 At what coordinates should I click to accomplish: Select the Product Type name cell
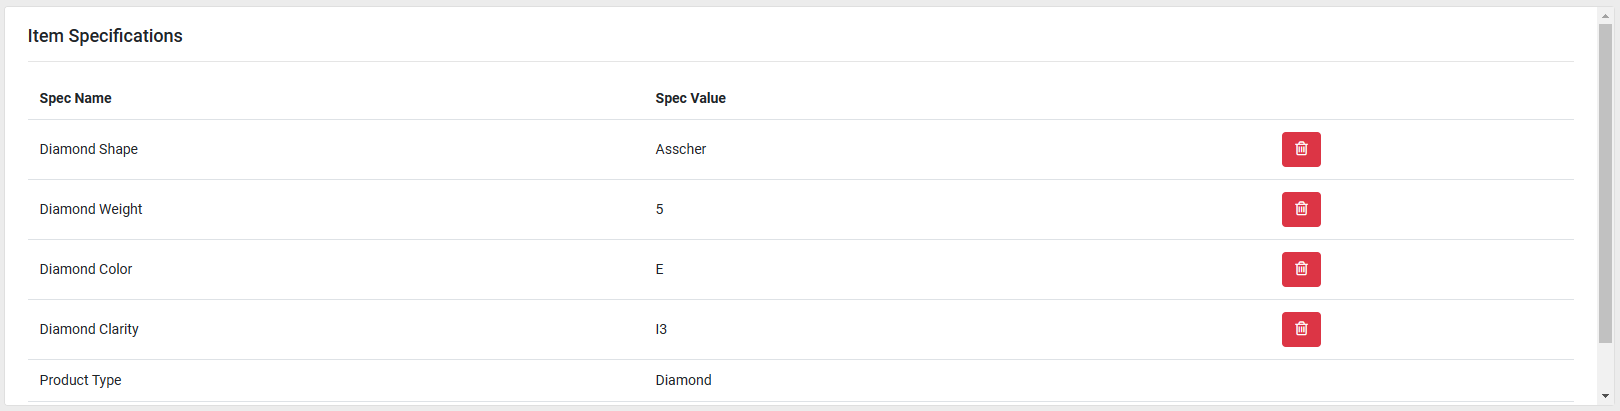tap(80, 380)
